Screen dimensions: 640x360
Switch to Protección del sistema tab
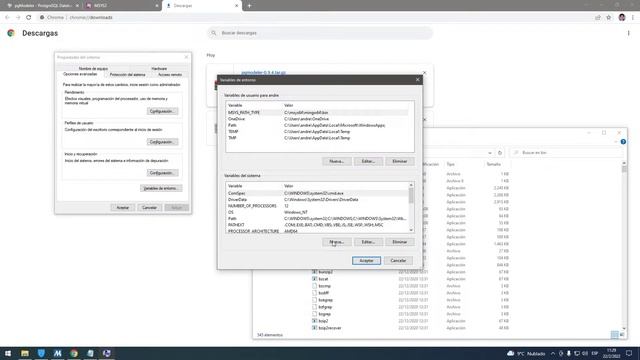tap(127, 75)
